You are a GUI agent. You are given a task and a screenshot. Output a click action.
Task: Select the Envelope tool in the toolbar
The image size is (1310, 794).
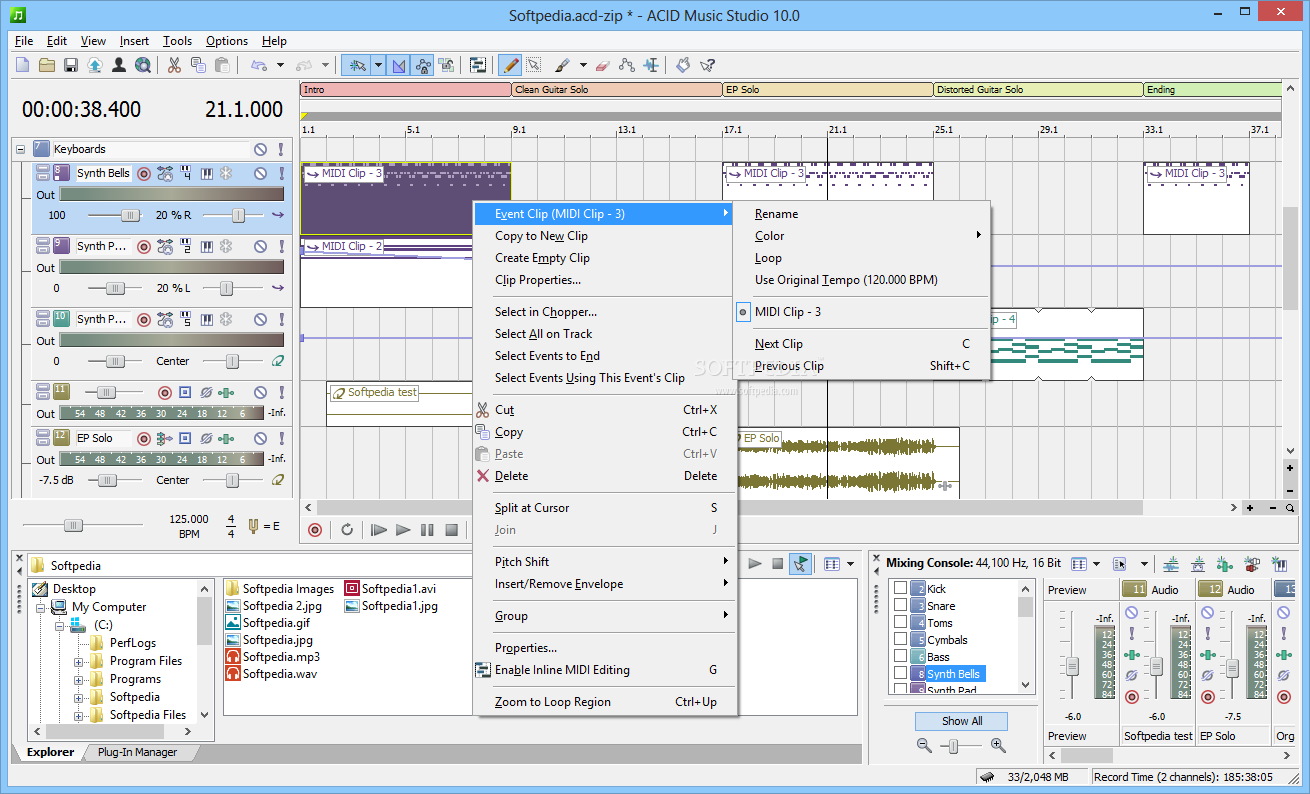627,65
